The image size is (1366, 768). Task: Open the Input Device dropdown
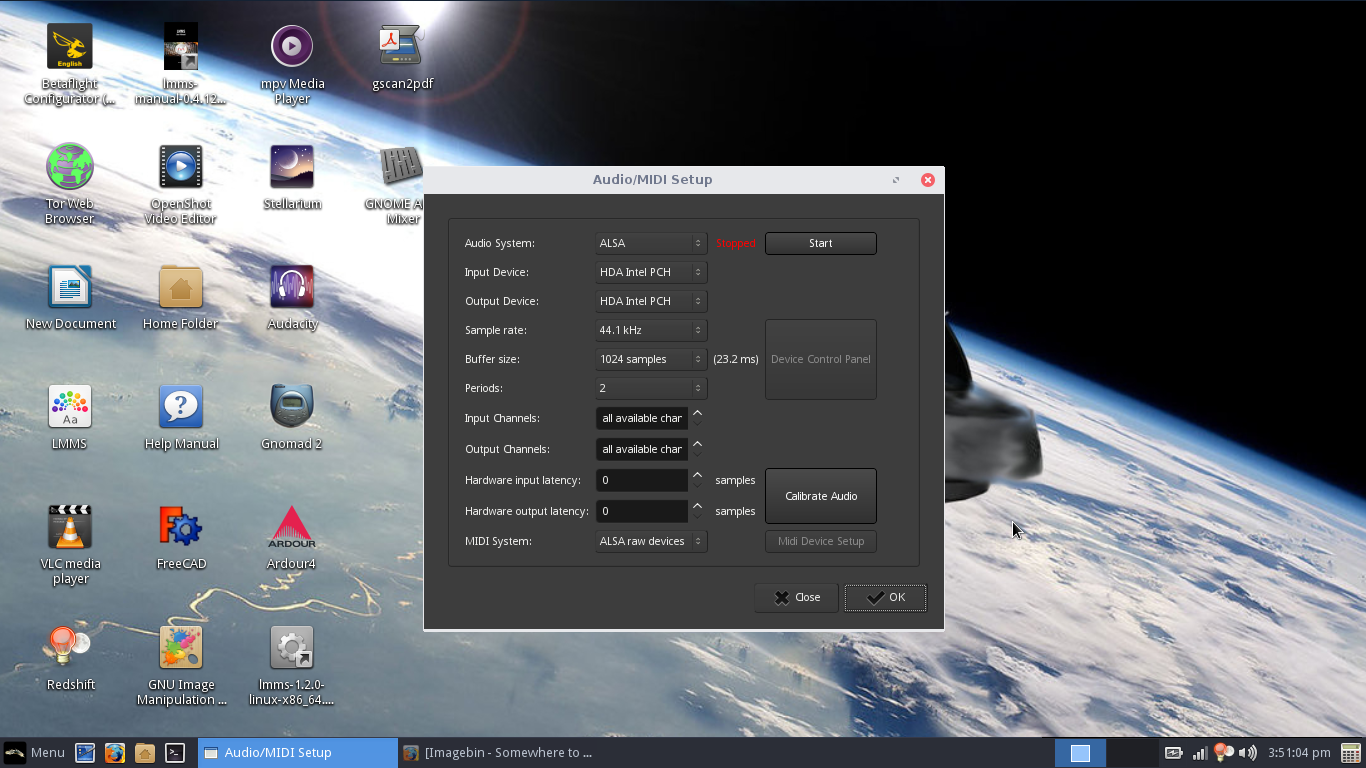click(x=651, y=272)
